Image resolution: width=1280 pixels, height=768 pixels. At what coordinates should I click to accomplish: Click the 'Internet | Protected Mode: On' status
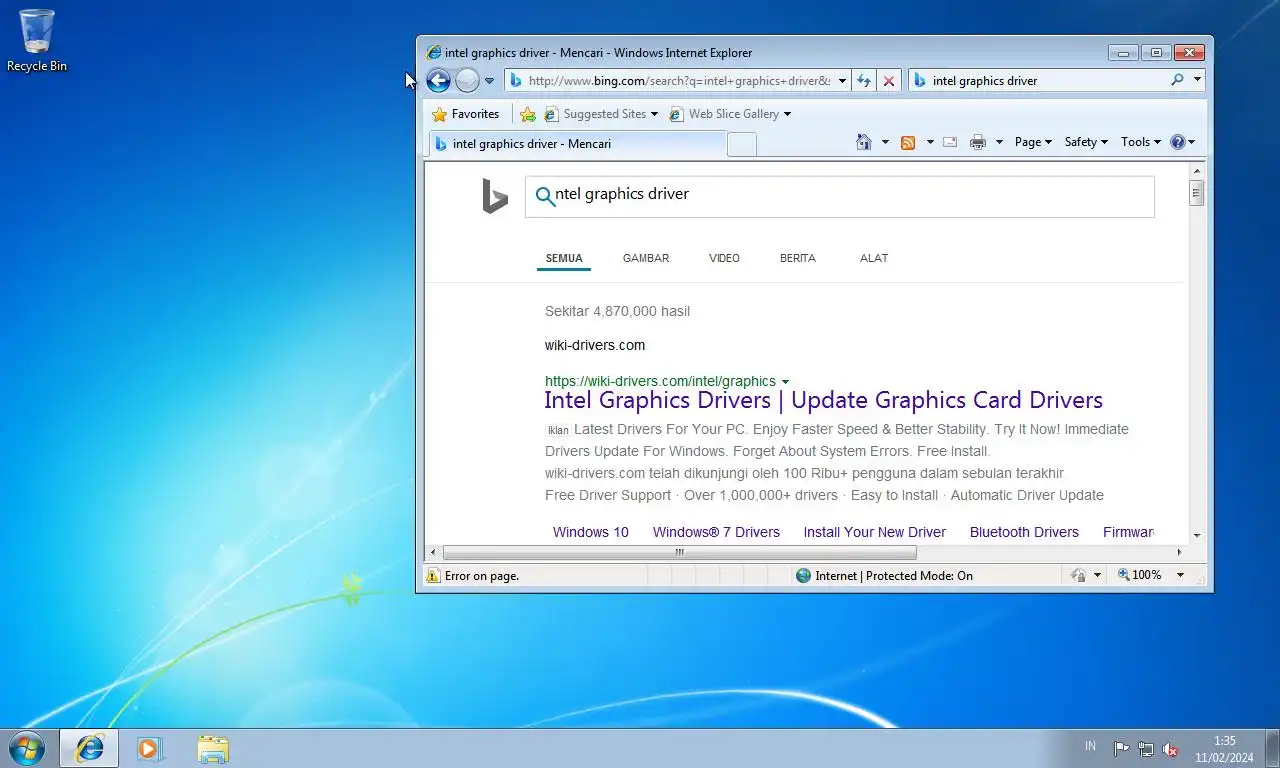pyautogui.click(x=884, y=576)
